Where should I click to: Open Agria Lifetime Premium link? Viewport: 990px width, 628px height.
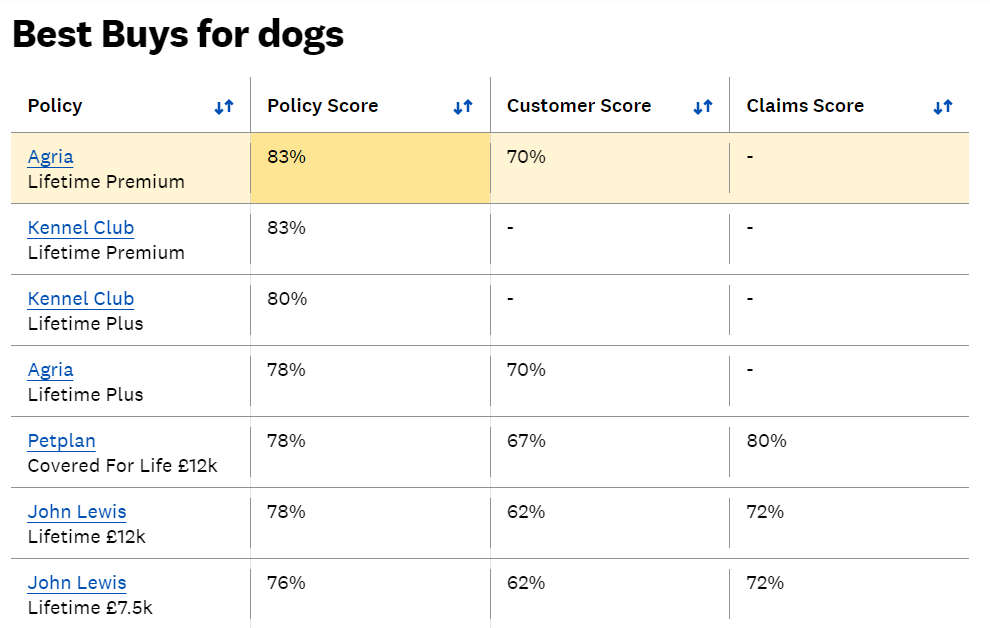[x=51, y=157]
